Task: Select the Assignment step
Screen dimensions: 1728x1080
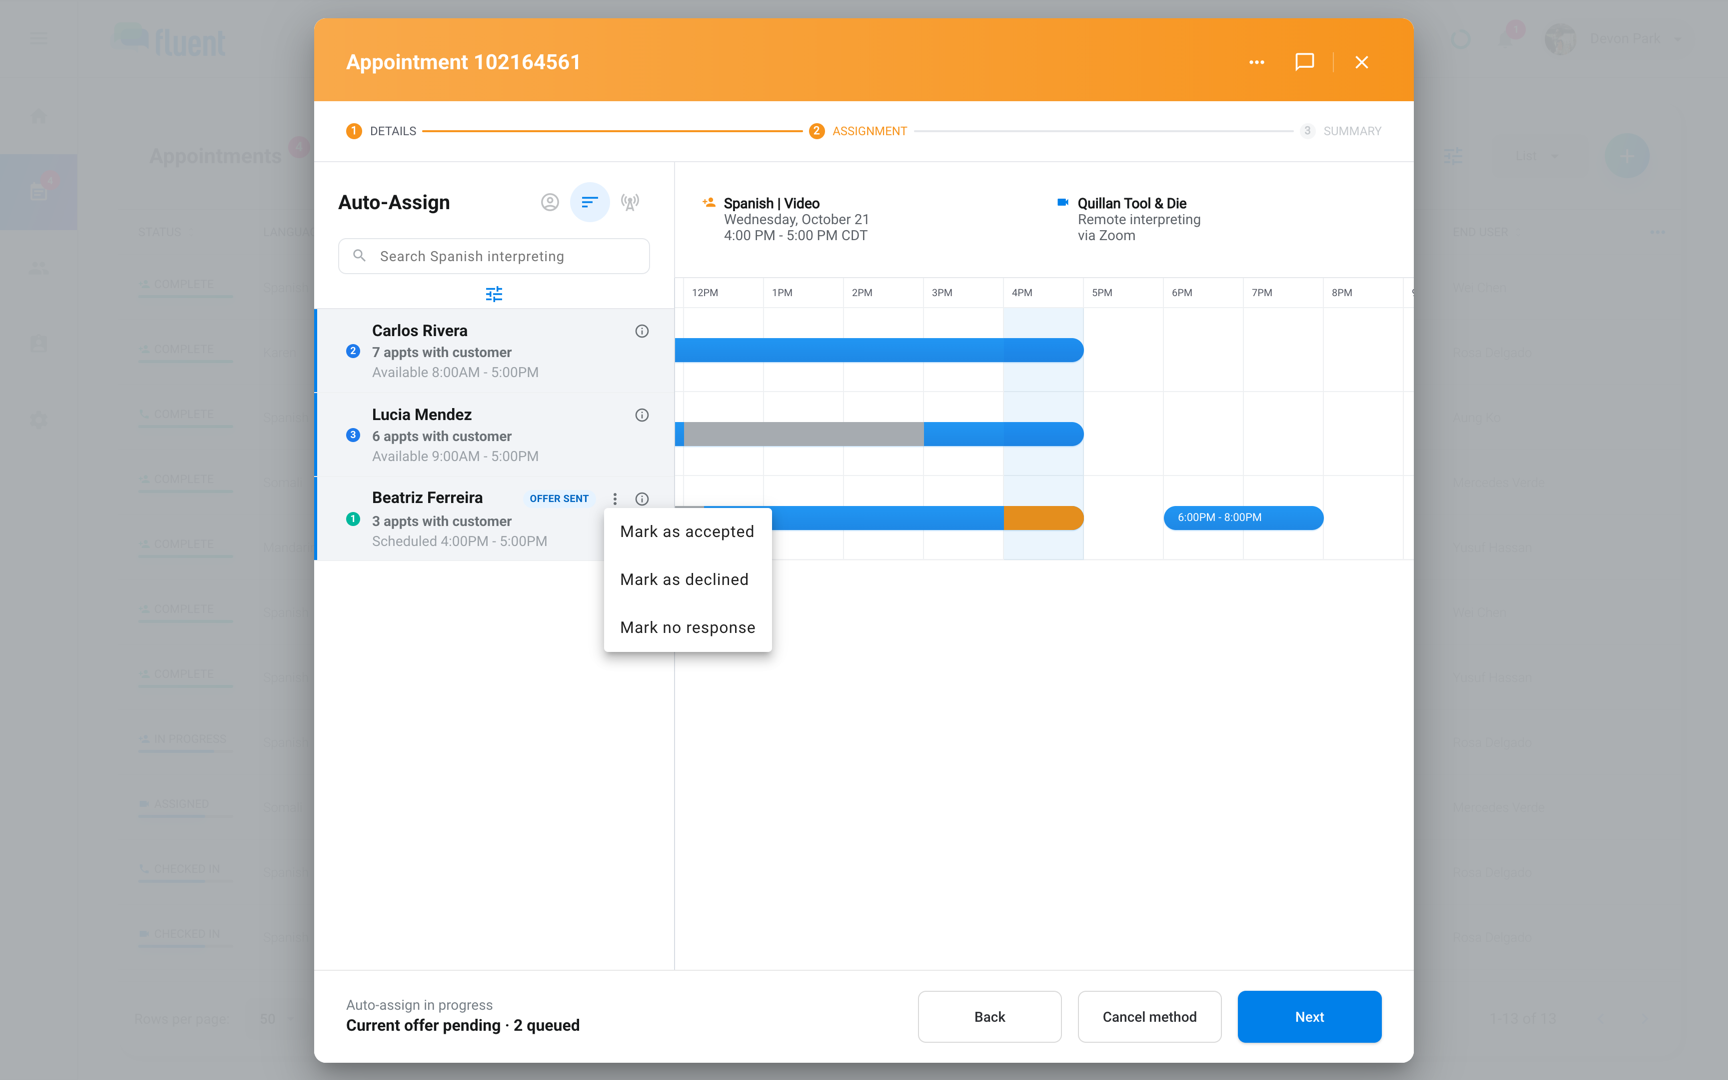Action: point(858,131)
